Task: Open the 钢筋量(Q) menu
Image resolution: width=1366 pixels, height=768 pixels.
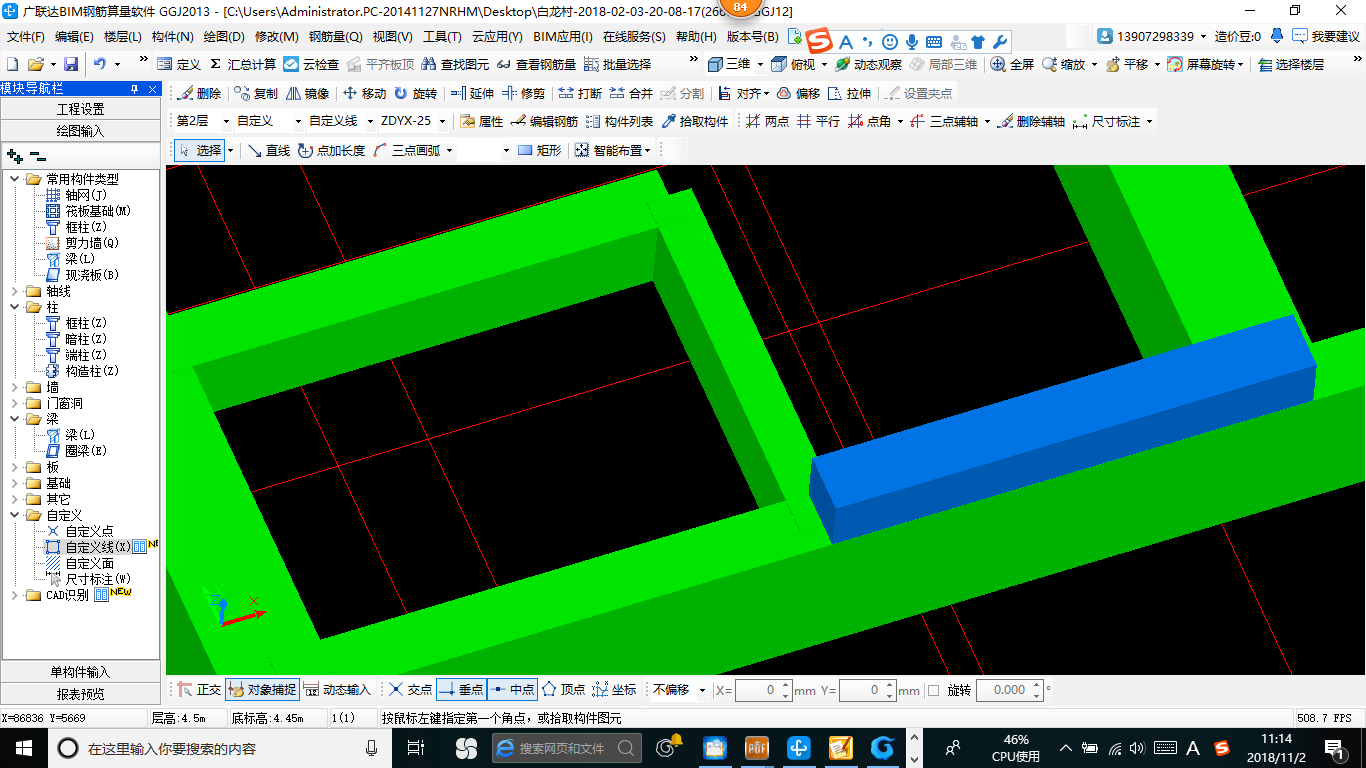Action: [x=335, y=37]
